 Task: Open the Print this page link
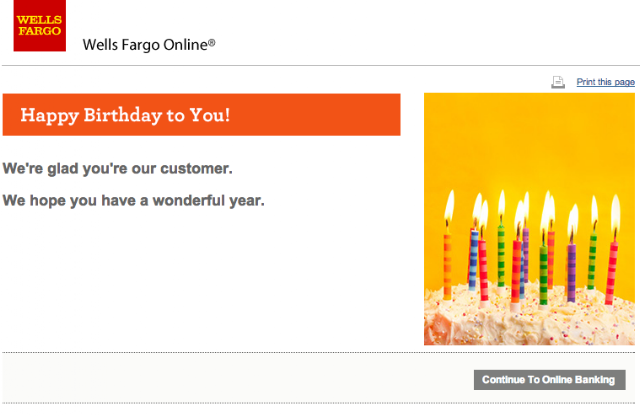[x=605, y=82]
